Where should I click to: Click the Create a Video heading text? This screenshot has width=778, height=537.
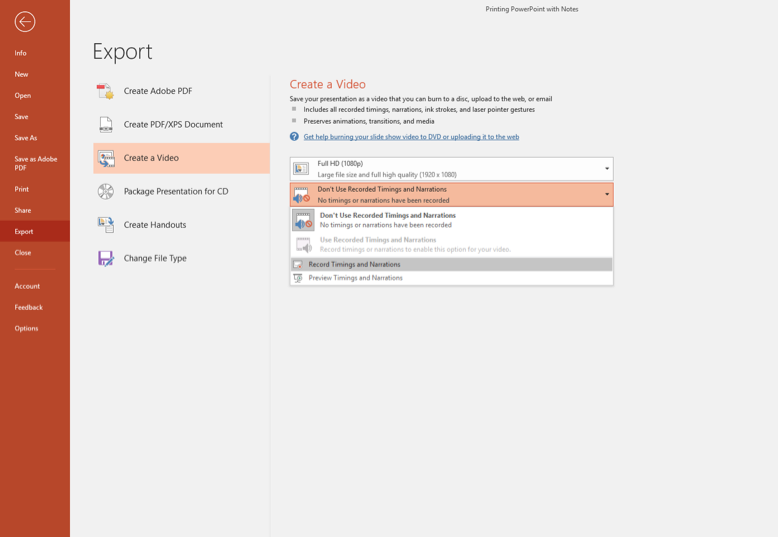[327, 84]
